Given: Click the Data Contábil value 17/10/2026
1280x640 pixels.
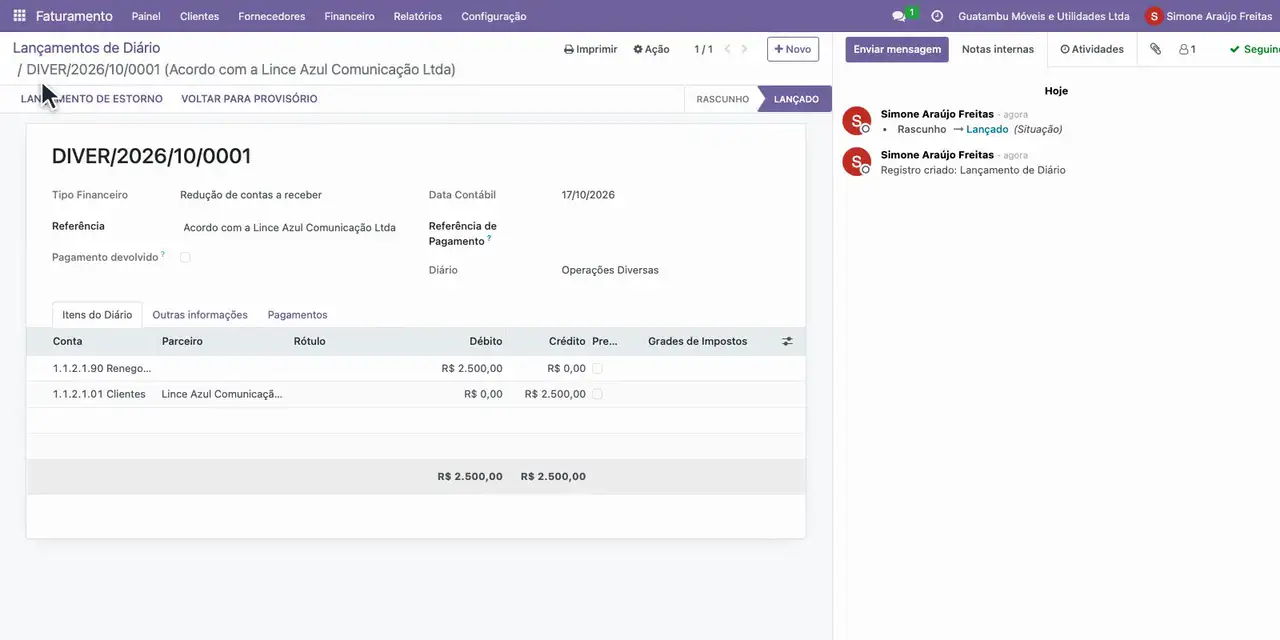Looking at the screenshot, I should pyautogui.click(x=588, y=195).
